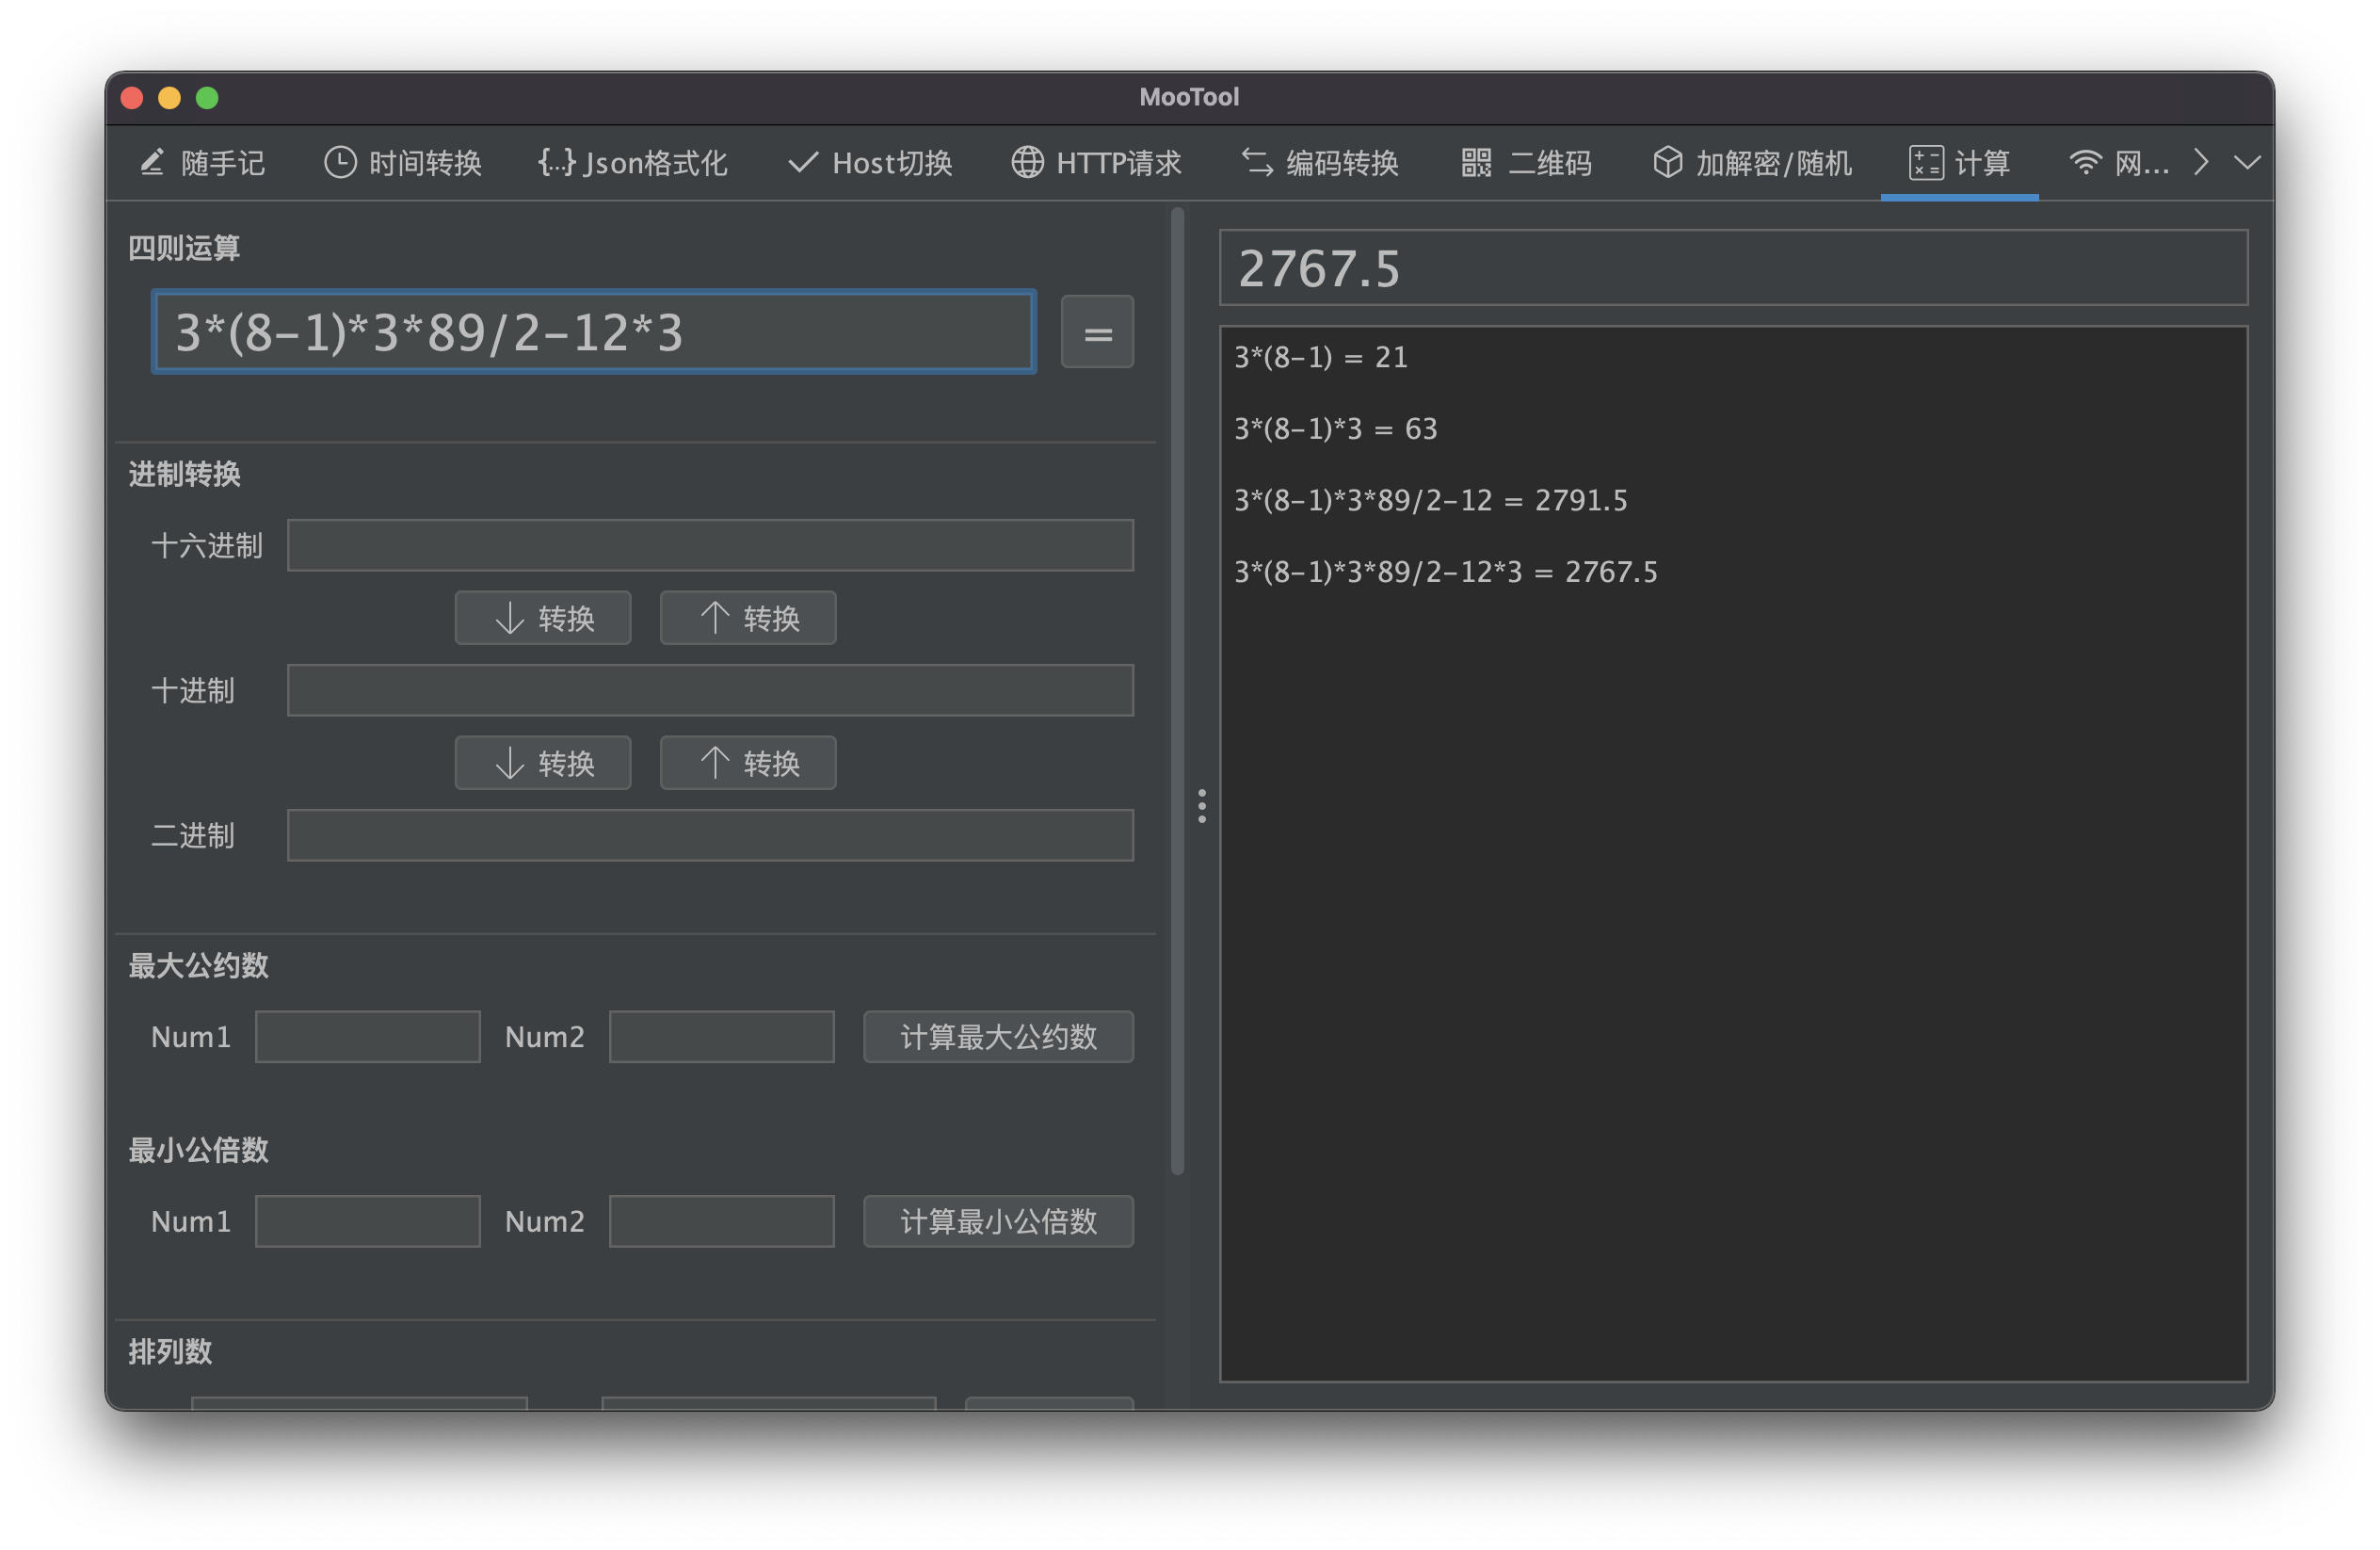Convert hex to decimal with down 转换
Screen dimensions: 2380x1550
pos(543,618)
